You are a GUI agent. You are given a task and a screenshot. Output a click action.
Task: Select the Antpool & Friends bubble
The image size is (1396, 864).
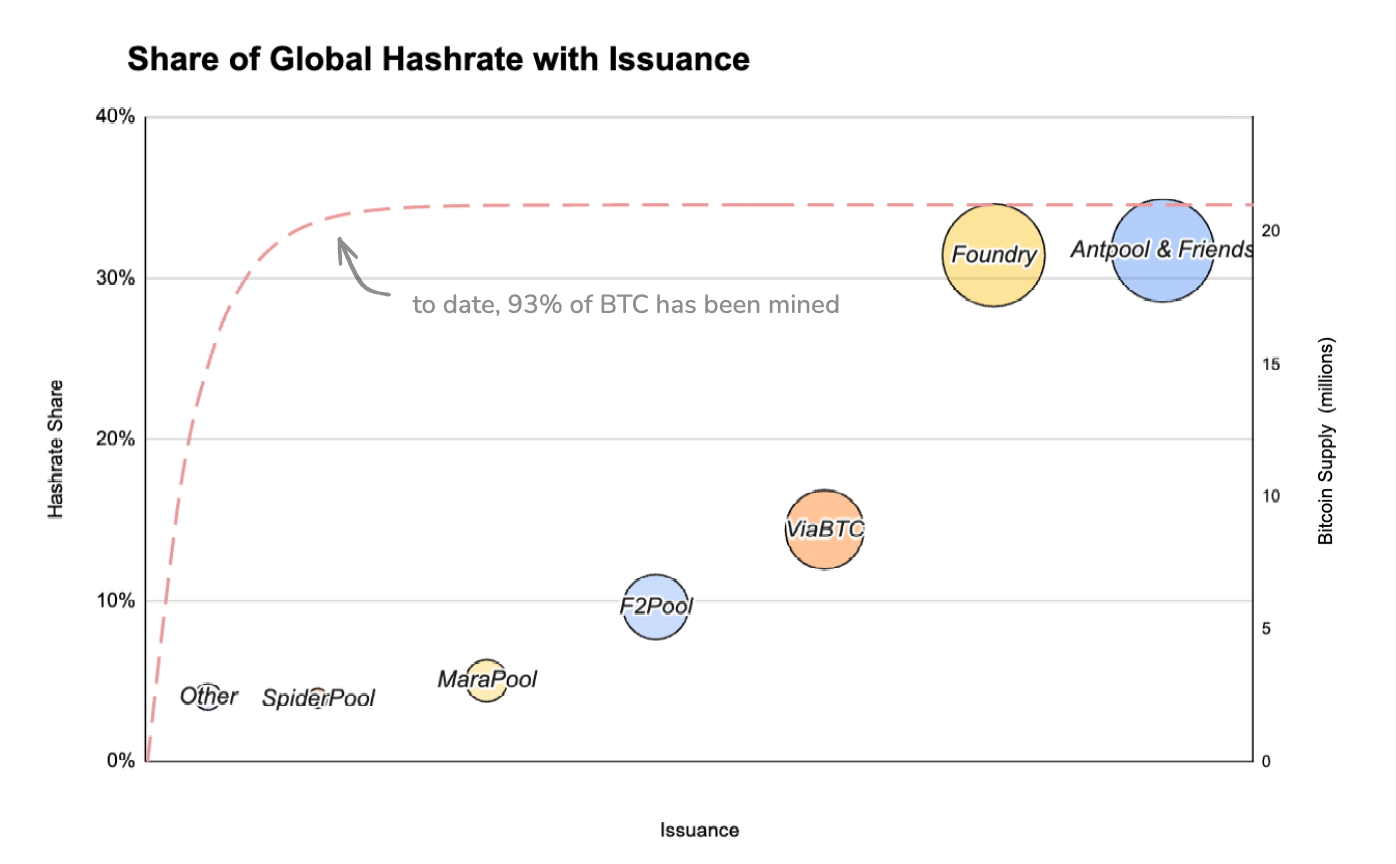[x=1160, y=250]
